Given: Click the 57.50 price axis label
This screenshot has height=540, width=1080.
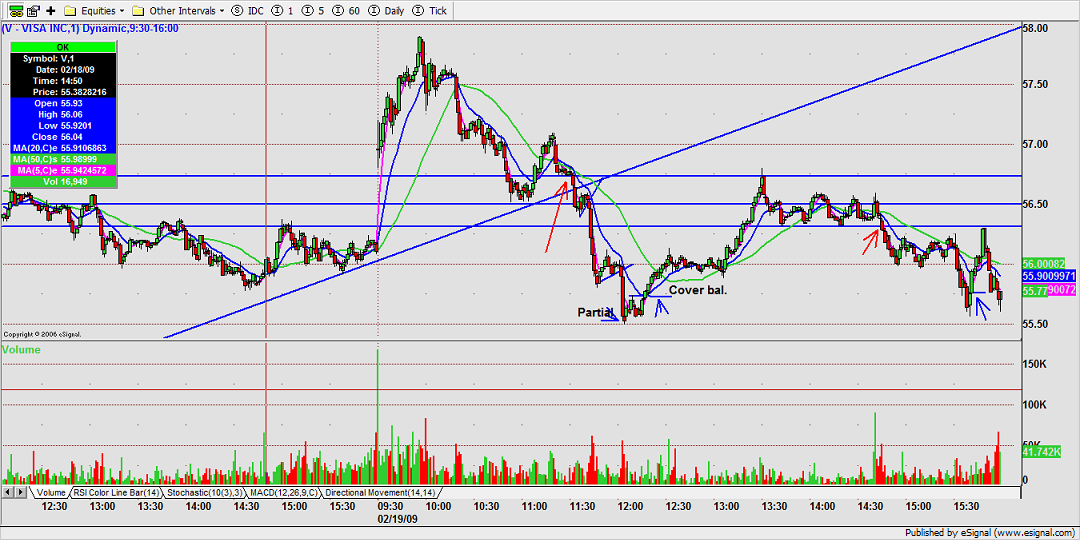Looking at the screenshot, I should click(1037, 84).
